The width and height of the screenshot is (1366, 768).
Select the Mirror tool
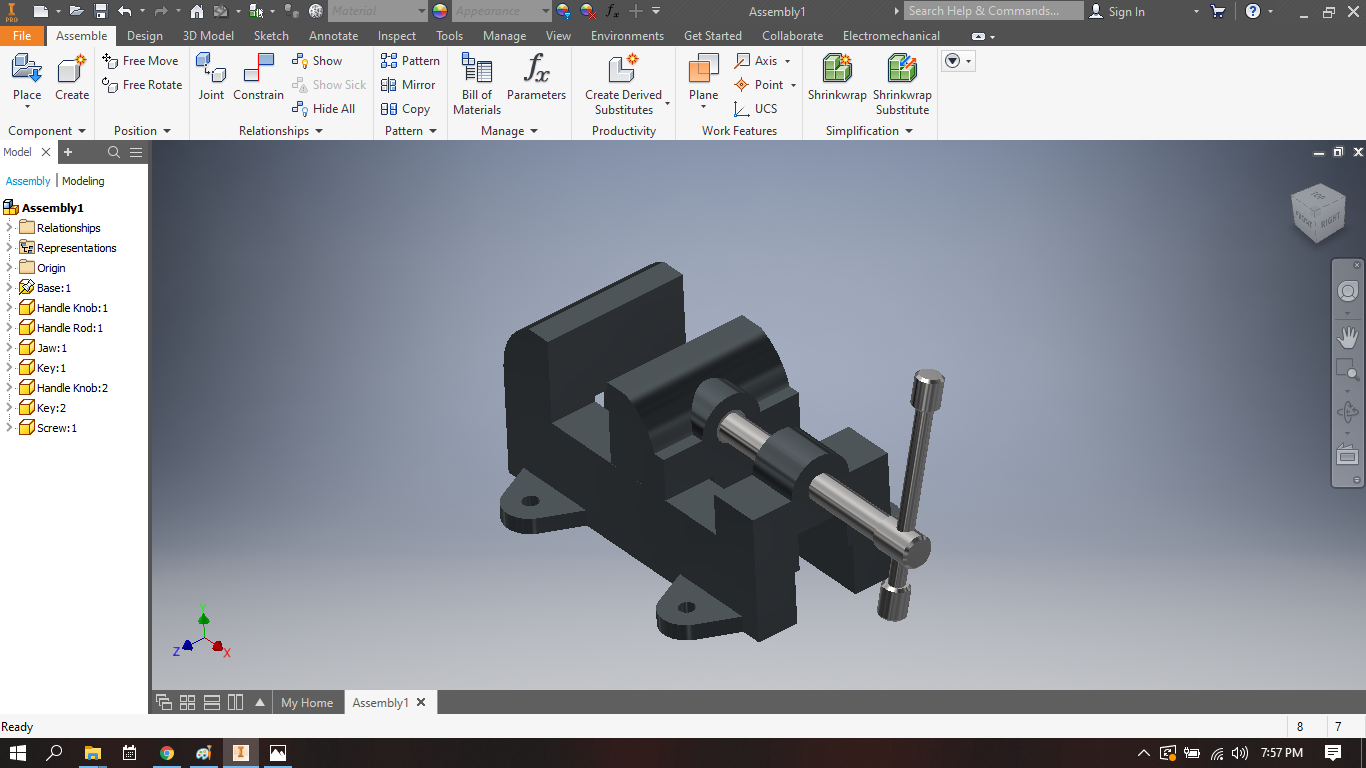409,85
